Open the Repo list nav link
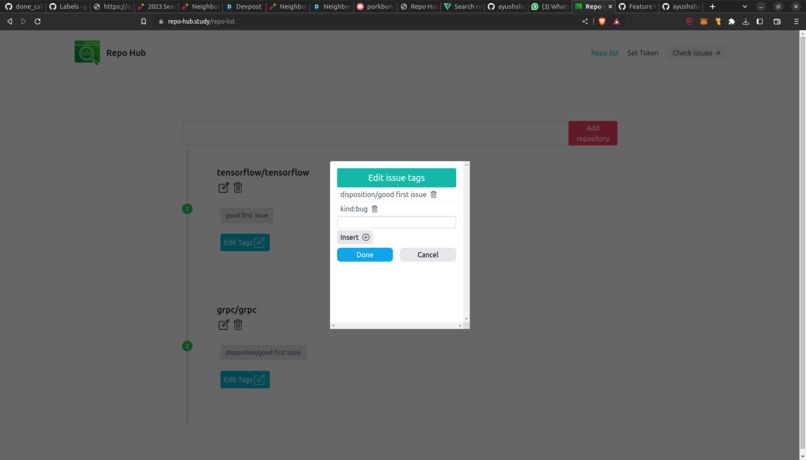Viewport: 806px width, 460px height. point(604,53)
